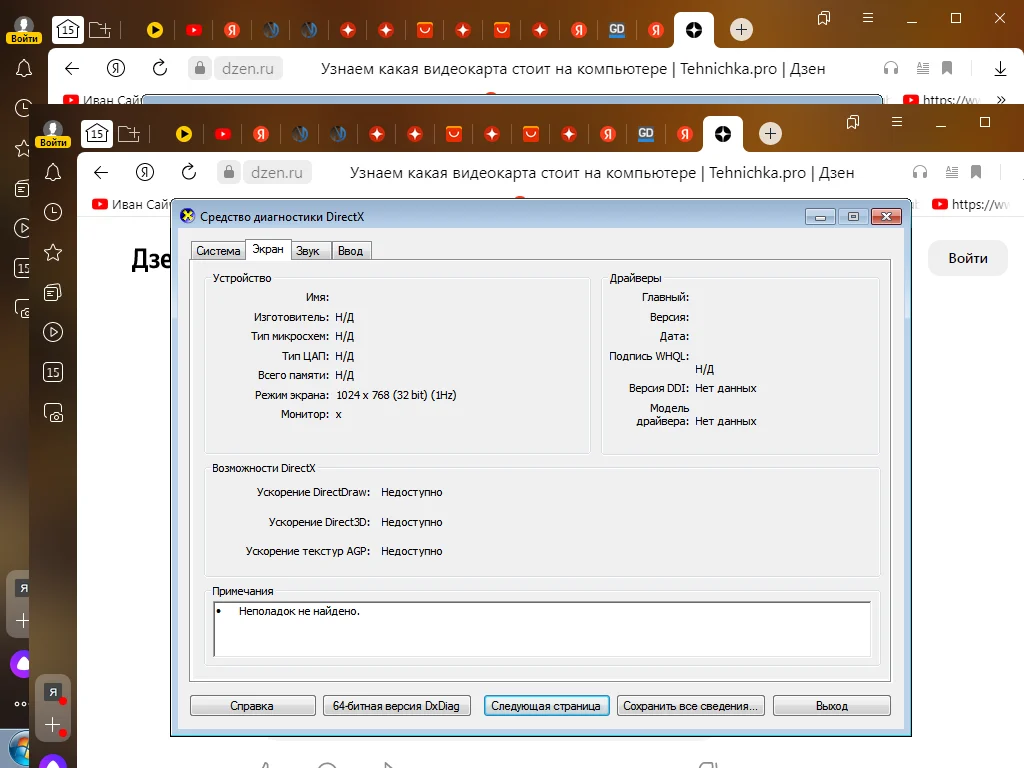Open downloads in the outer browser toolbar
This screenshot has height=768, width=1024.
(x=1000, y=69)
